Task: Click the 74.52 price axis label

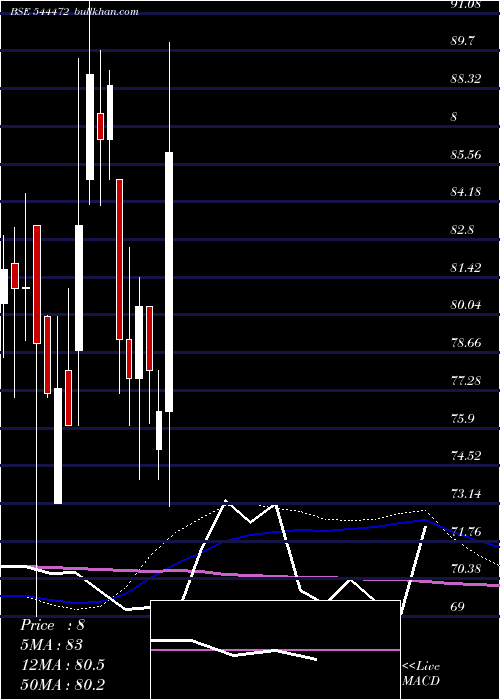Action: (x=466, y=456)
